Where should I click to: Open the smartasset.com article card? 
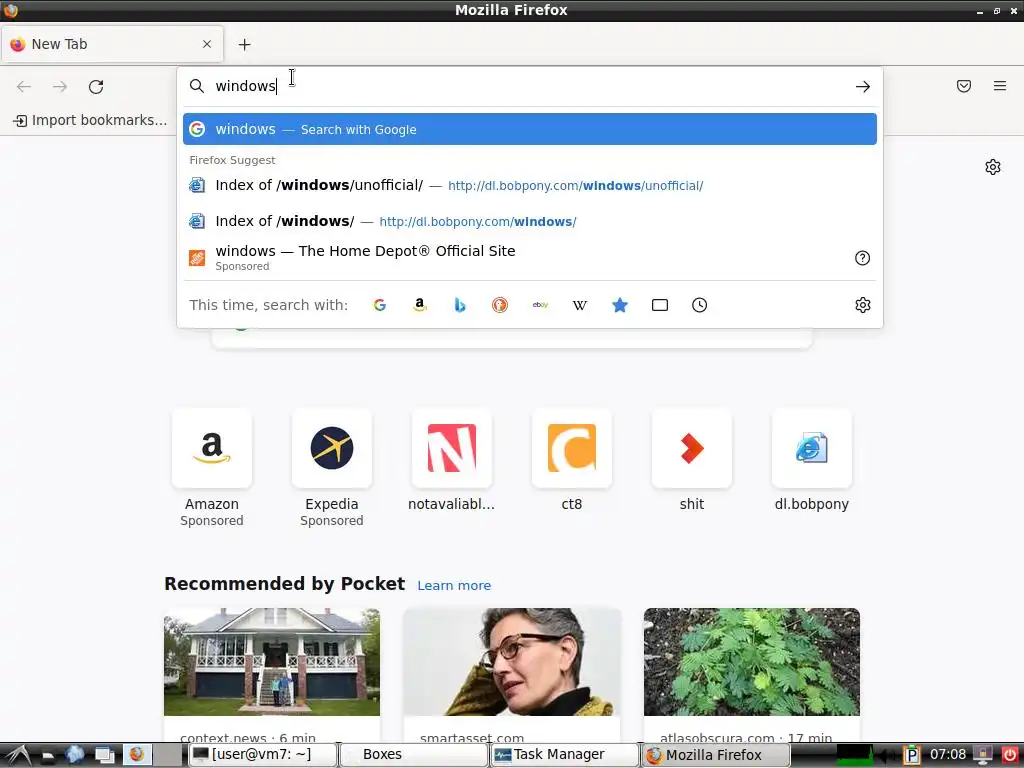512,675
